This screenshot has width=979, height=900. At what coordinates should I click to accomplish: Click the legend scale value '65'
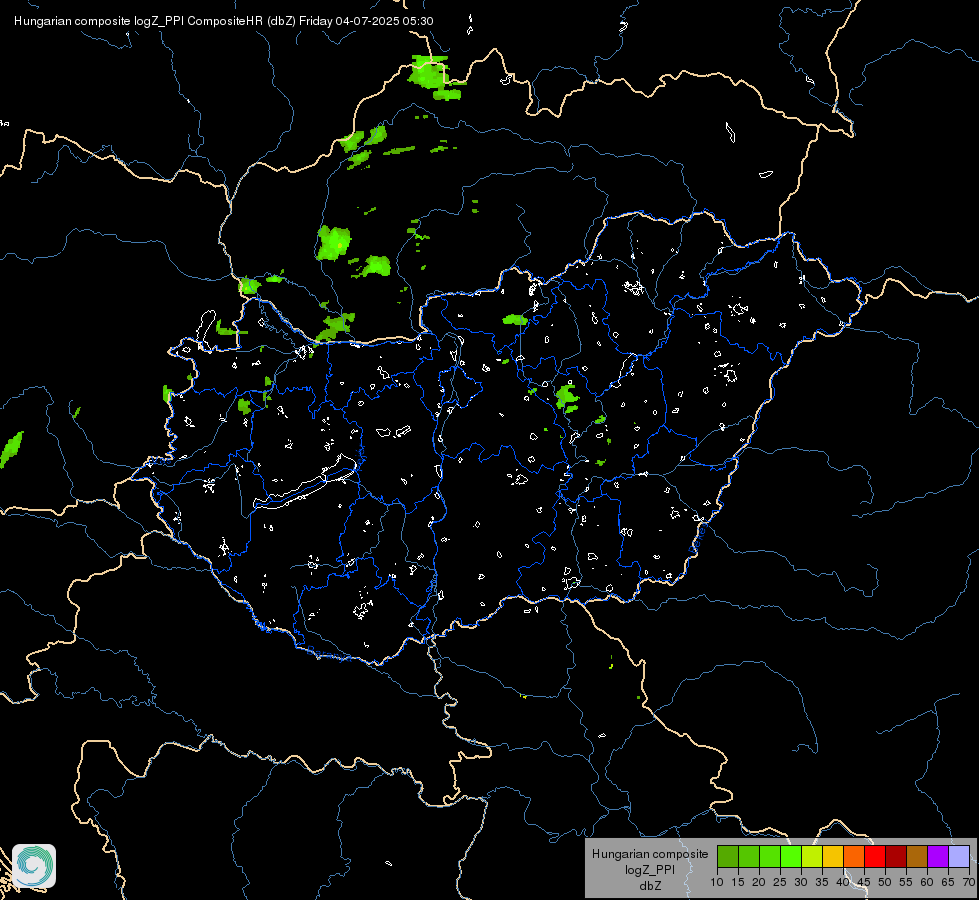point(948,882)
